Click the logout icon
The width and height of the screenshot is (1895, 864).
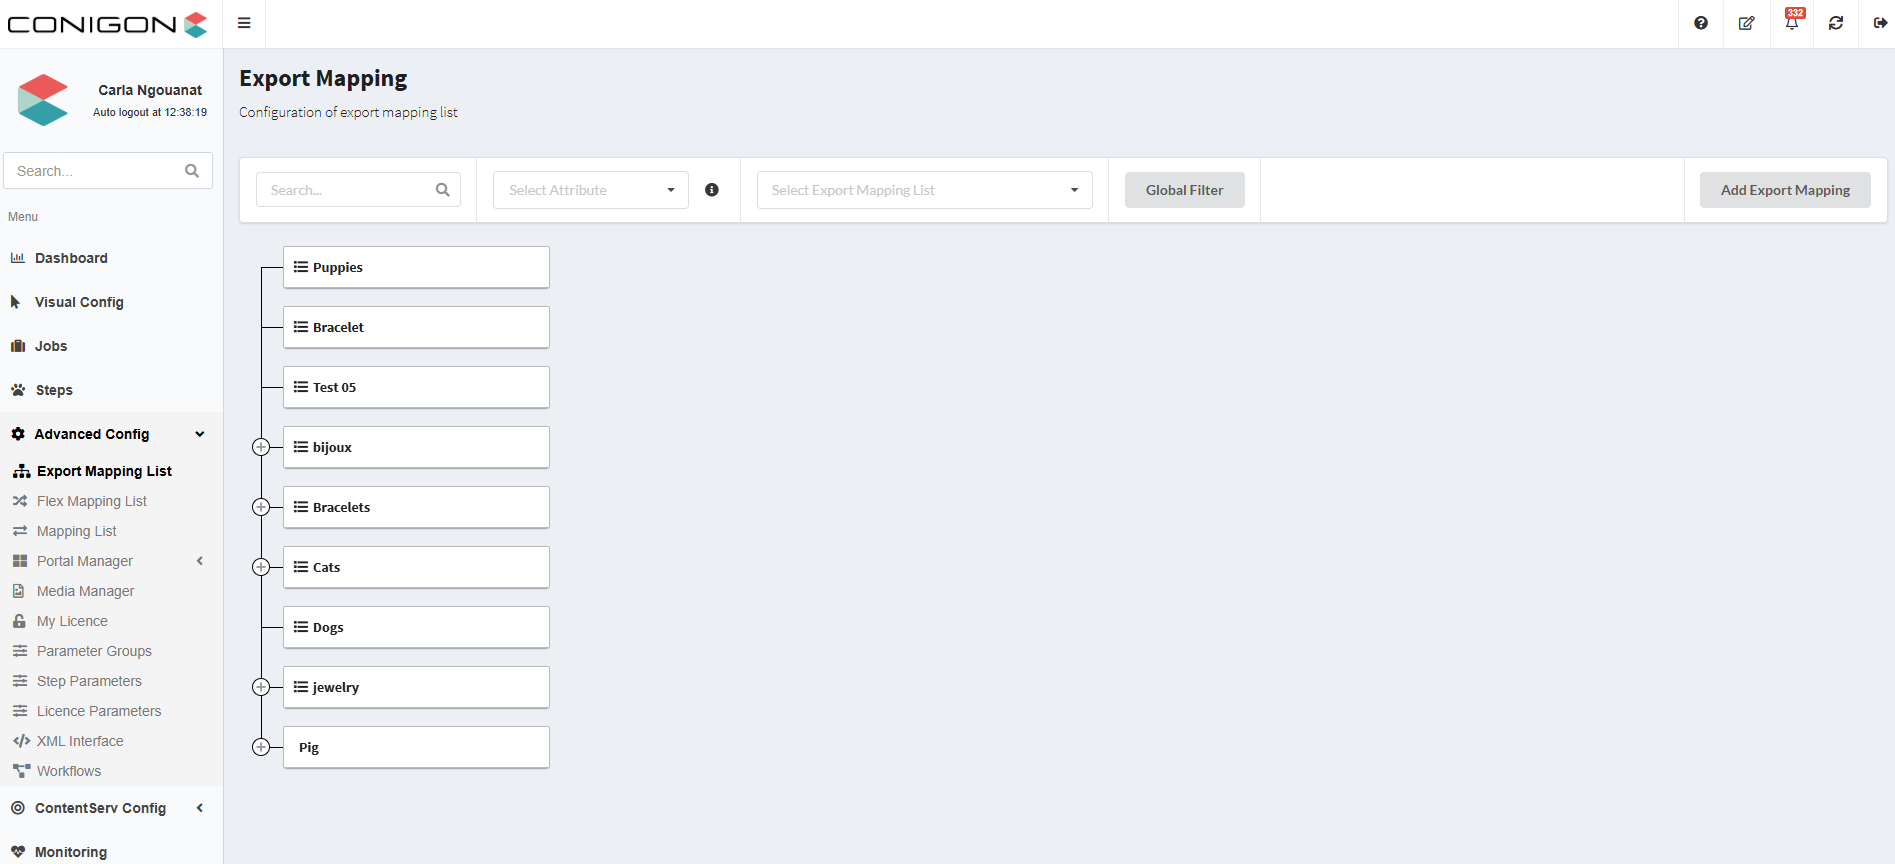coord(1880,23)
